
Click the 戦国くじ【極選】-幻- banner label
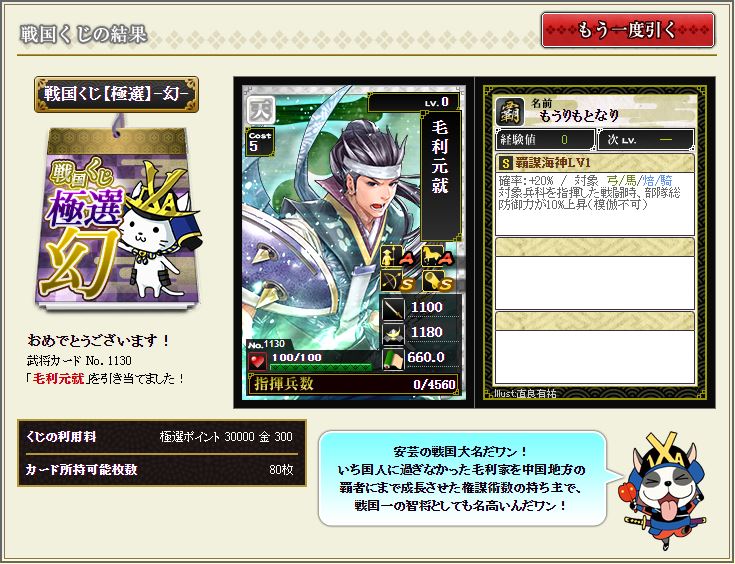coord(116,94)
